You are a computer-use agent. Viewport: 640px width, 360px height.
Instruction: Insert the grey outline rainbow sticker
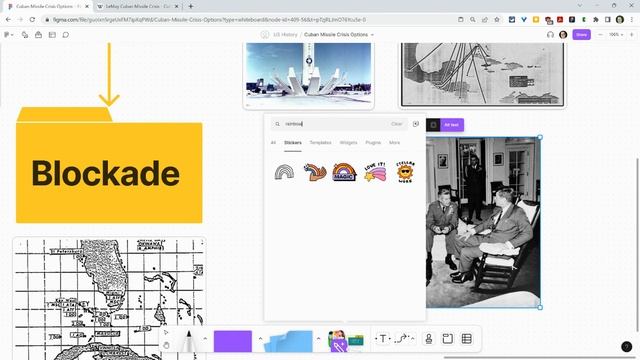(284, 172)
